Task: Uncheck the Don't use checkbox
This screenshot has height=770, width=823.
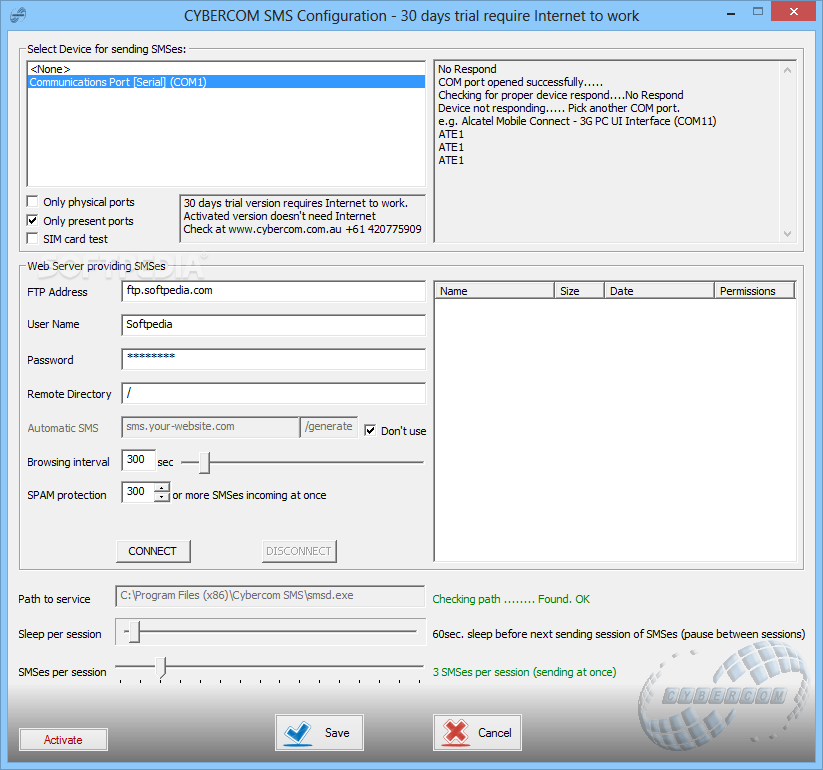Action: (x=370, y=430)
